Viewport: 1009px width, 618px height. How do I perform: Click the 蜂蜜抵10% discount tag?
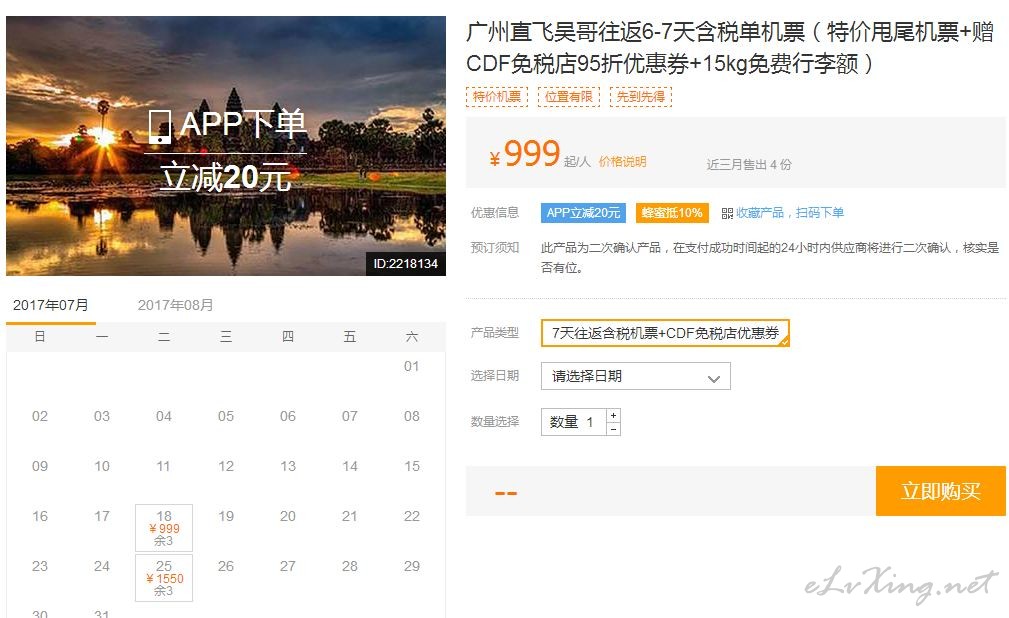pos(672,213)
